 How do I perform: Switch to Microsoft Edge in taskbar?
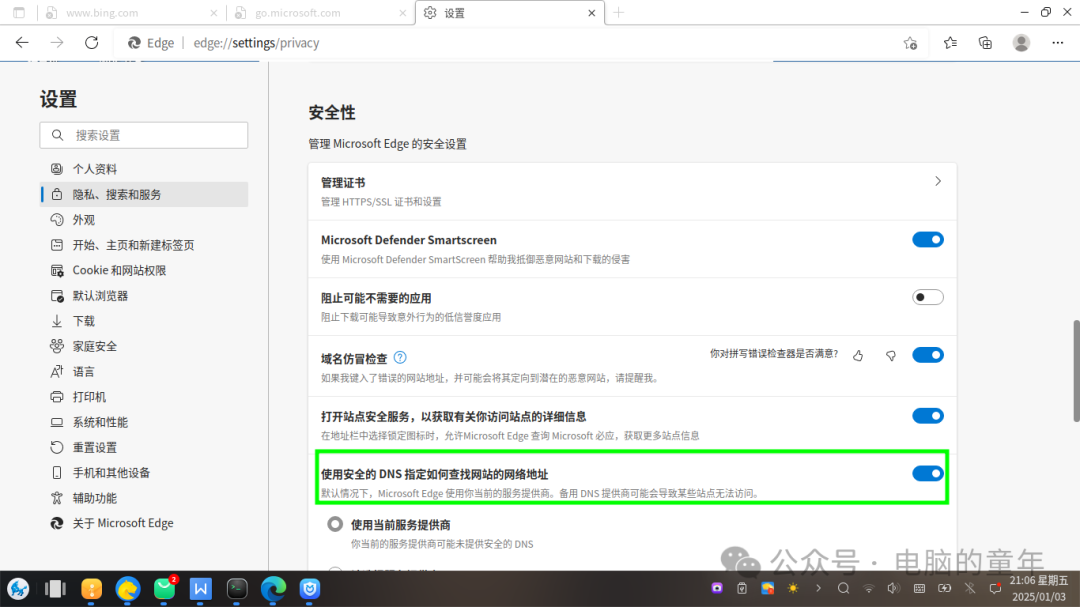click(x=273, y=589)
